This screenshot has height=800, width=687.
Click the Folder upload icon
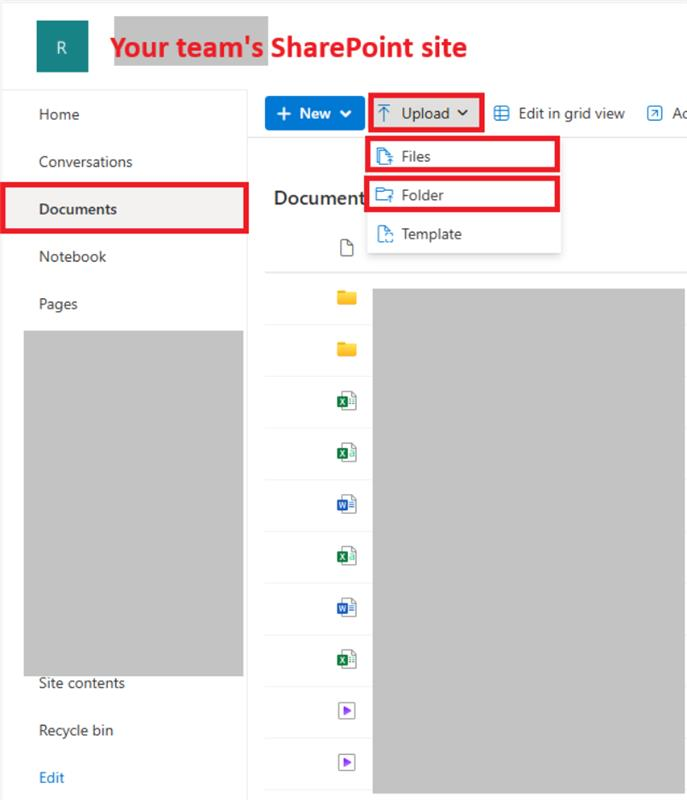tap(384, 194)
